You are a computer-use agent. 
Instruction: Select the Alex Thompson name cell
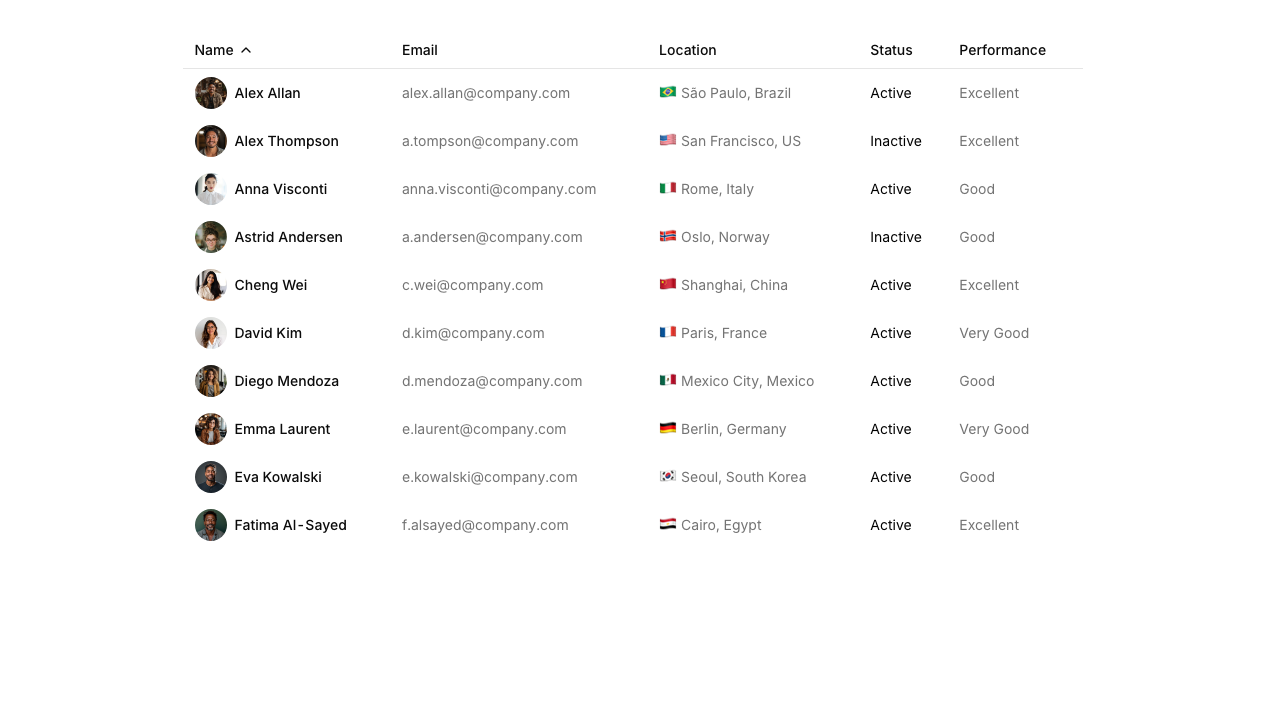click(287, 141)
